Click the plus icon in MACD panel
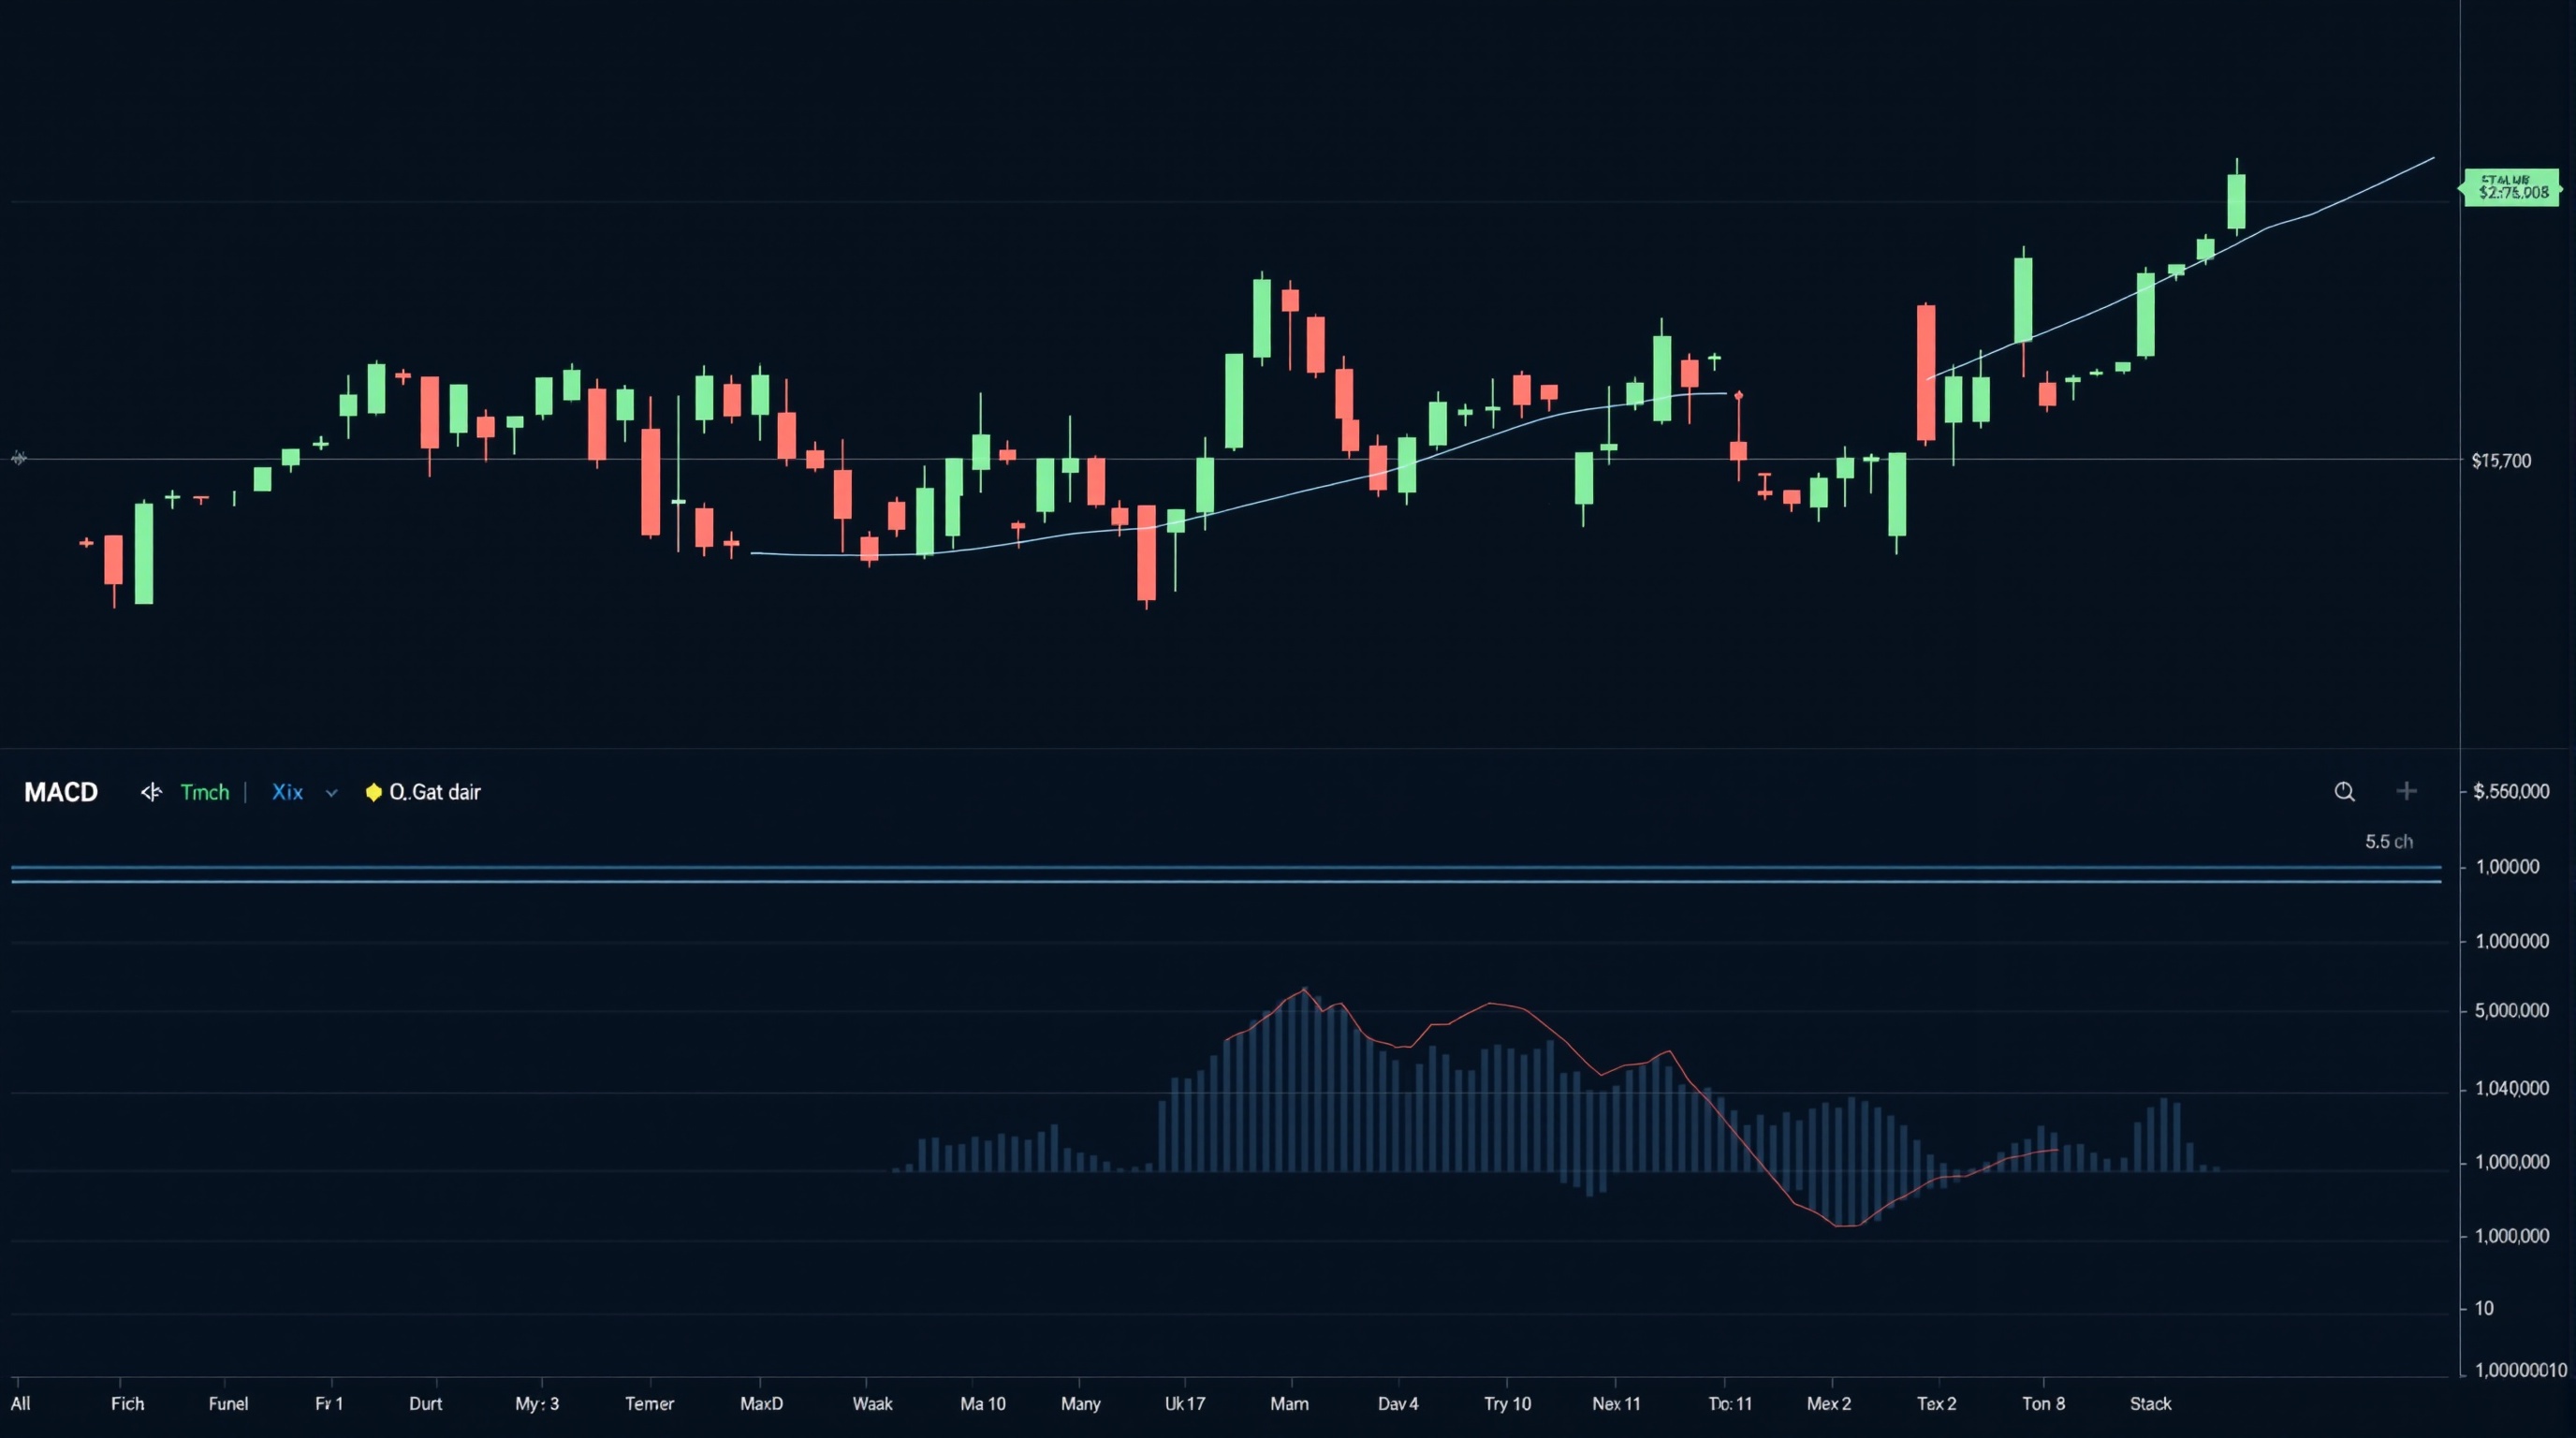Screen dimensions: 2576x1438 2407,791
